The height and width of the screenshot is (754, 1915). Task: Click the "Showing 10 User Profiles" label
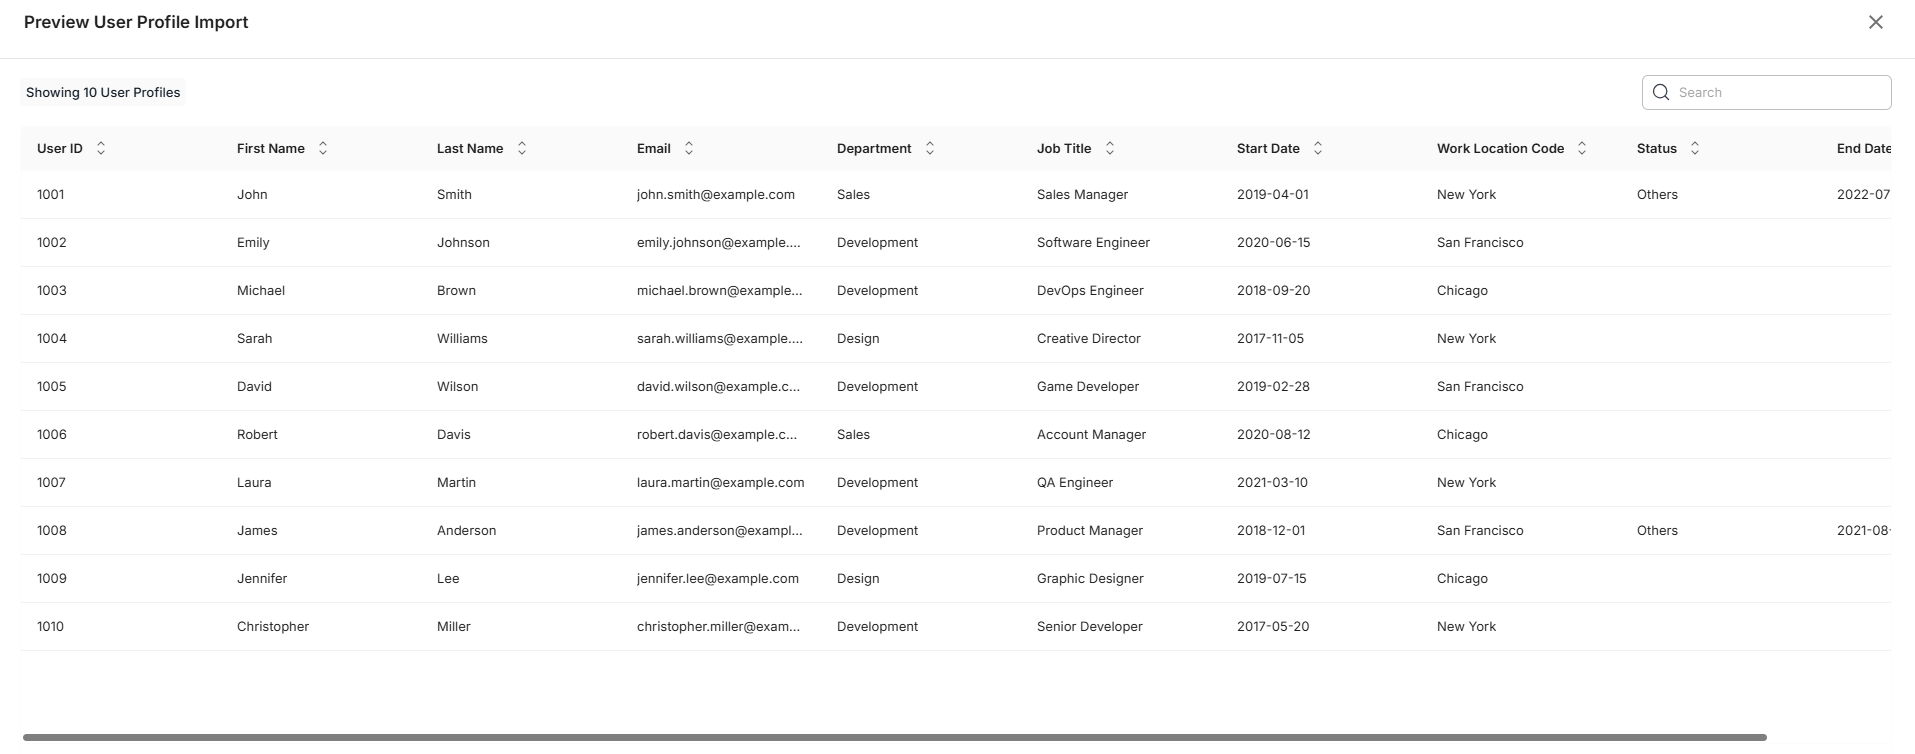(103, 92)
